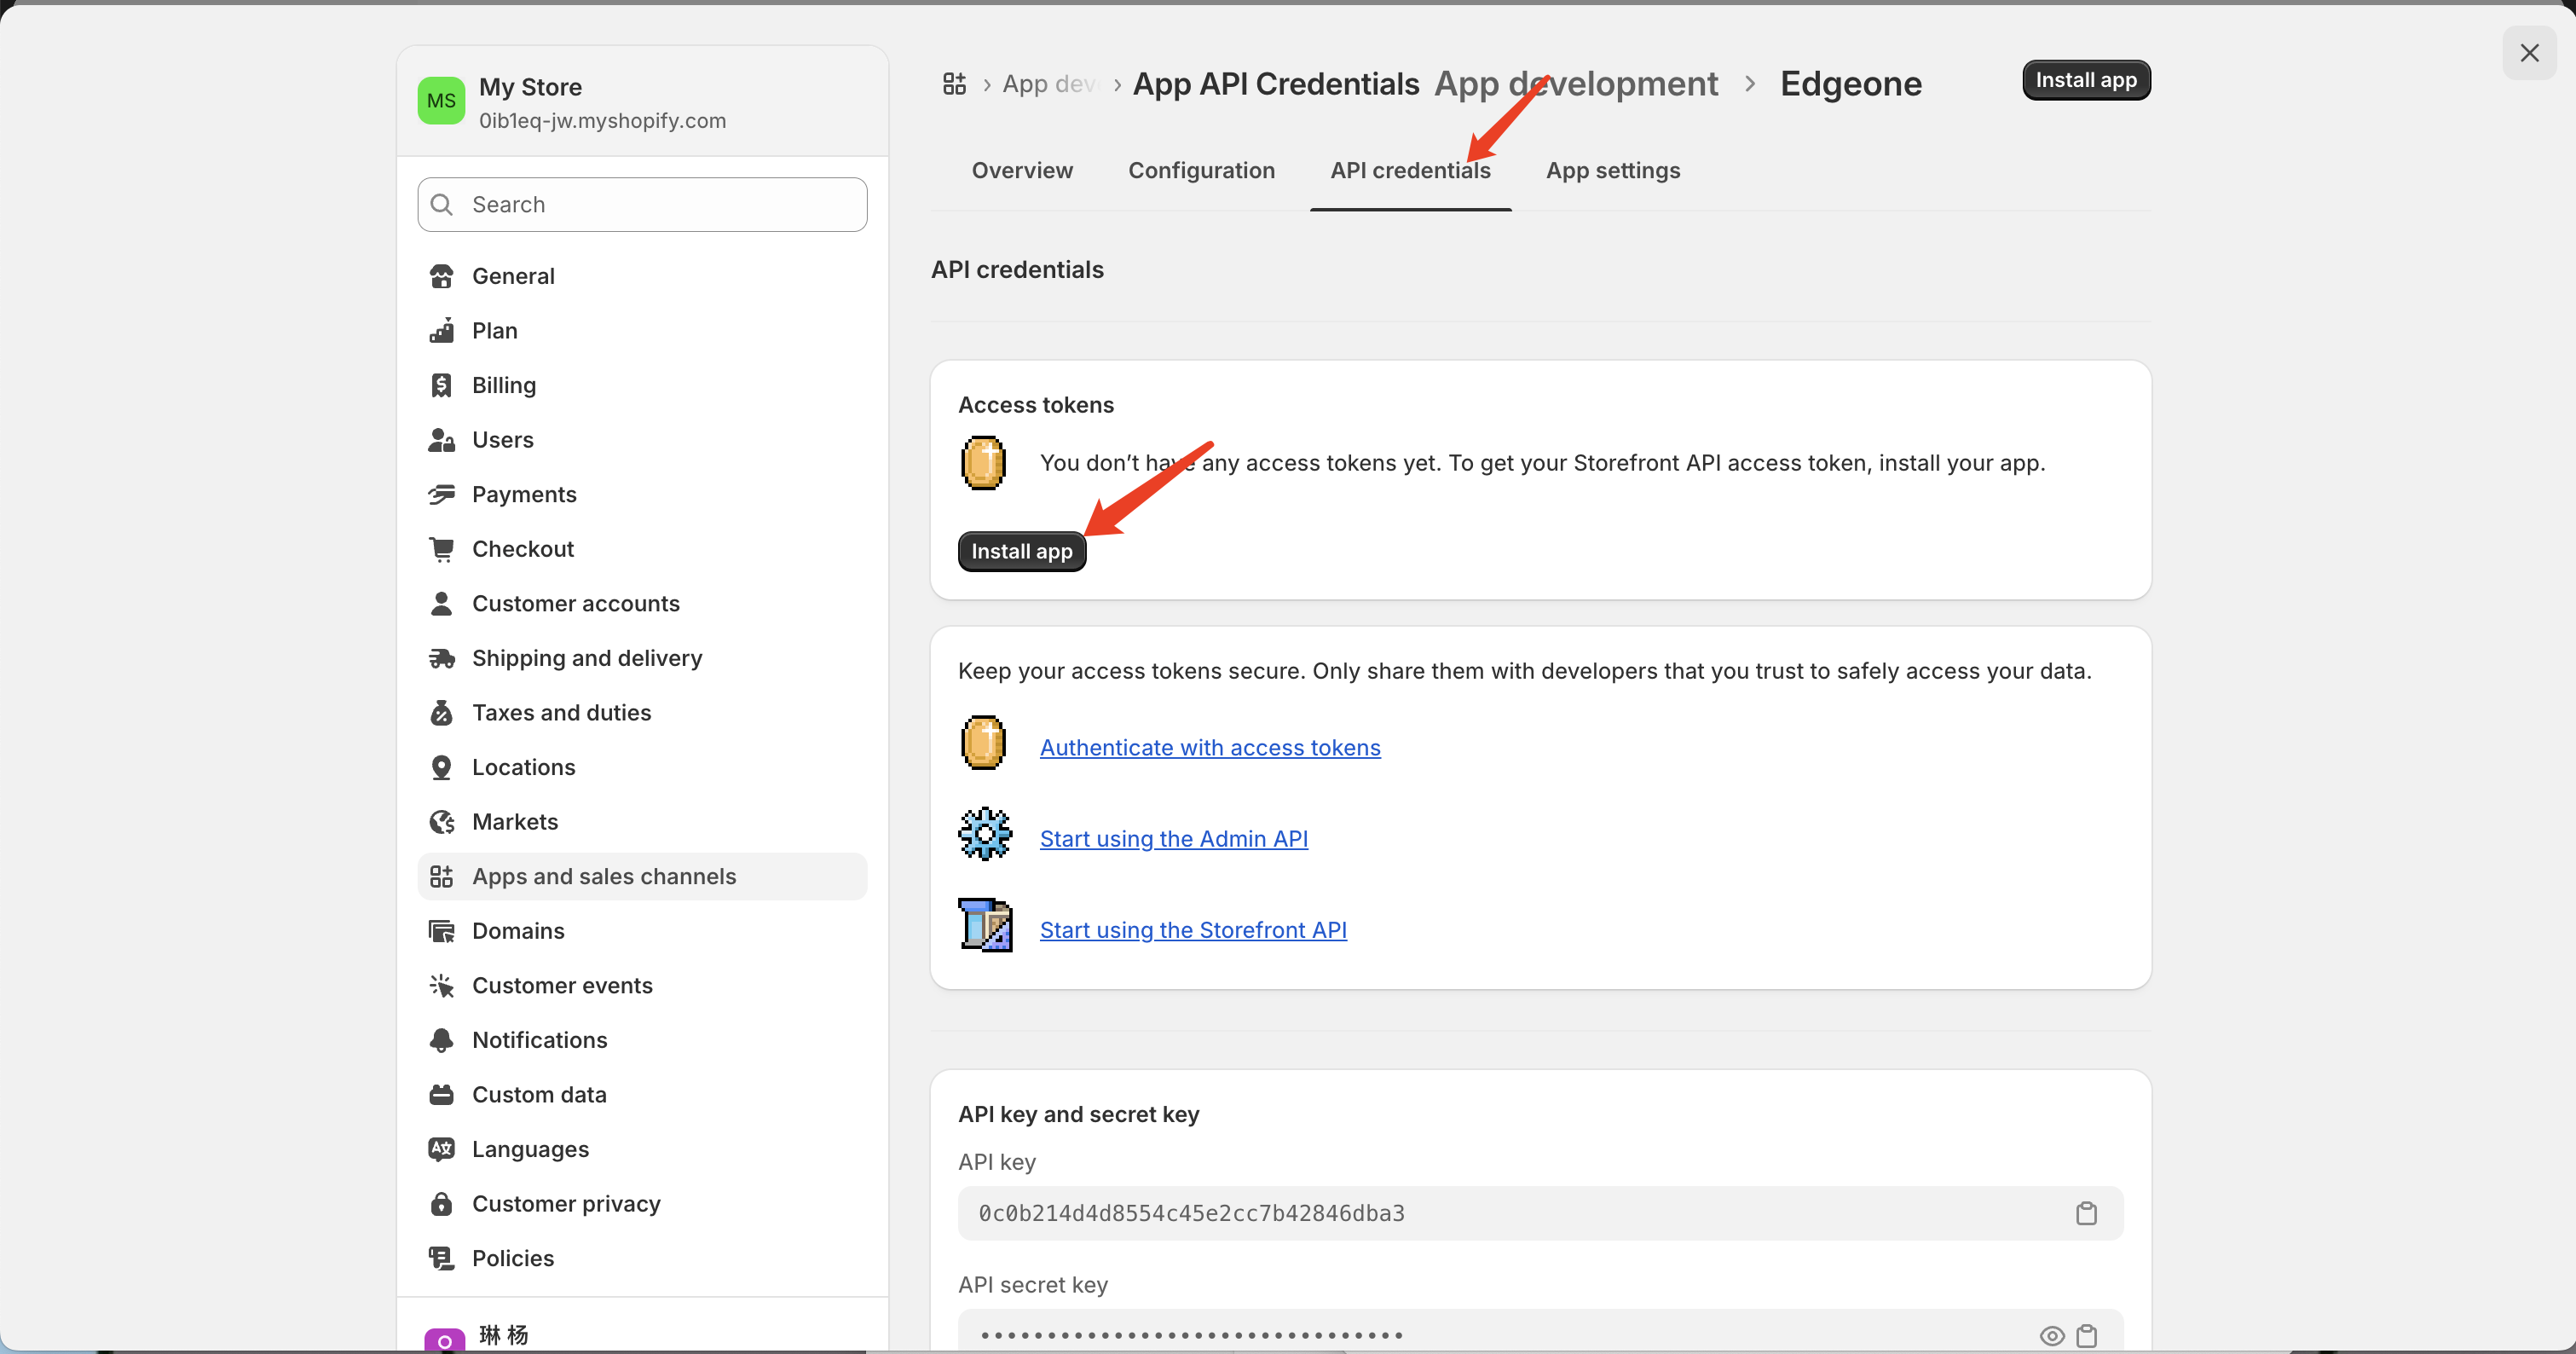Viewport: 2576px width, 1354px height.
Task: Open Customer privacy settings
Action: (565, 1203)
